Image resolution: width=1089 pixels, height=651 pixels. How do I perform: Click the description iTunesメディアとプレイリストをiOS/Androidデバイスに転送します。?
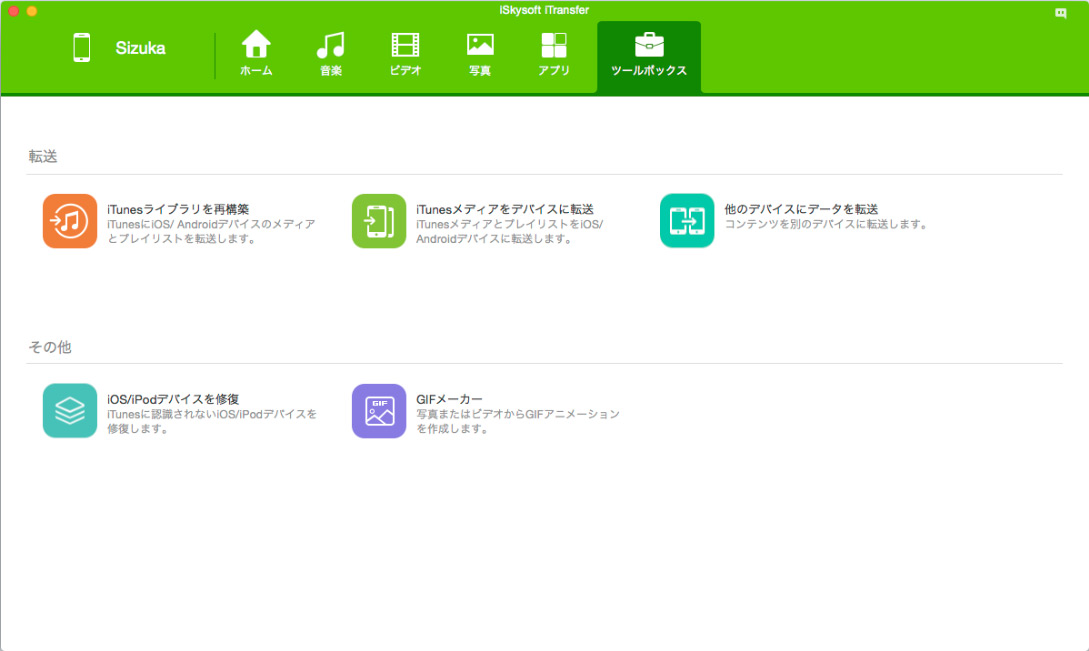pos(510,231)
